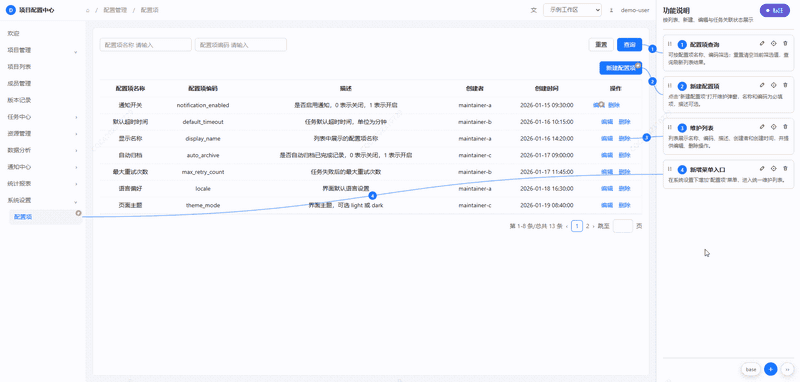Edit the 新建配置项 note card
The height and width of the screenshot is (382, 800).
tap(762, 85)
